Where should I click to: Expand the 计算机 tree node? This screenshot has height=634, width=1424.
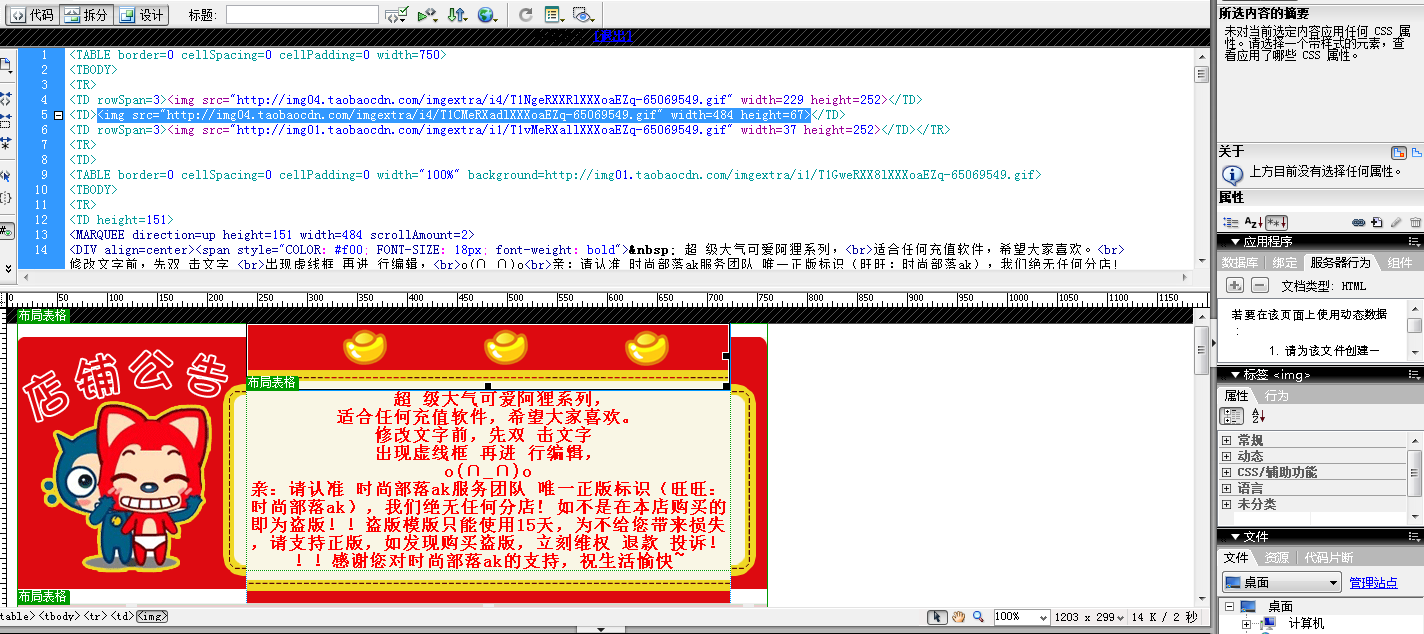1247,623
